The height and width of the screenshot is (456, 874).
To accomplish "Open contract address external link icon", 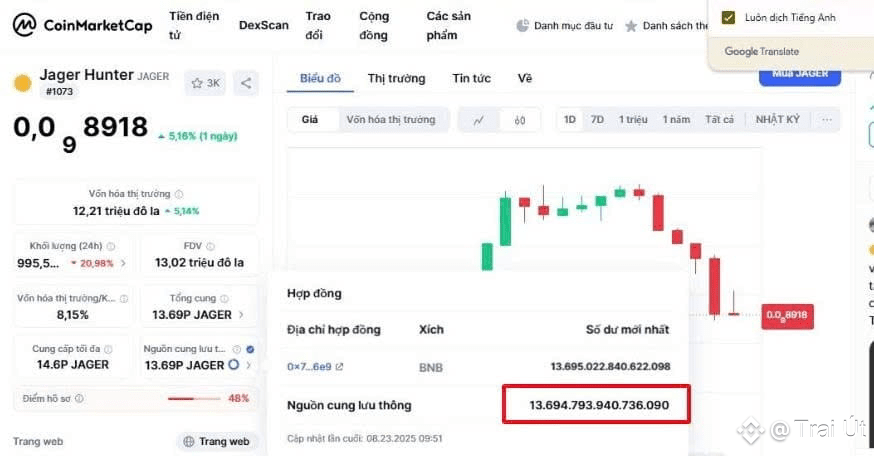I will [339, 367].
